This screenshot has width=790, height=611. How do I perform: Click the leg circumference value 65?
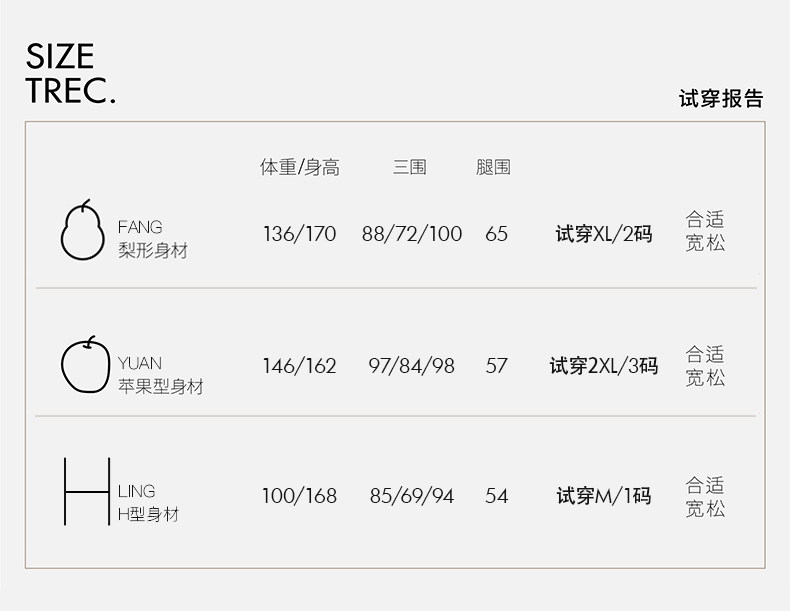click(497, 235)
